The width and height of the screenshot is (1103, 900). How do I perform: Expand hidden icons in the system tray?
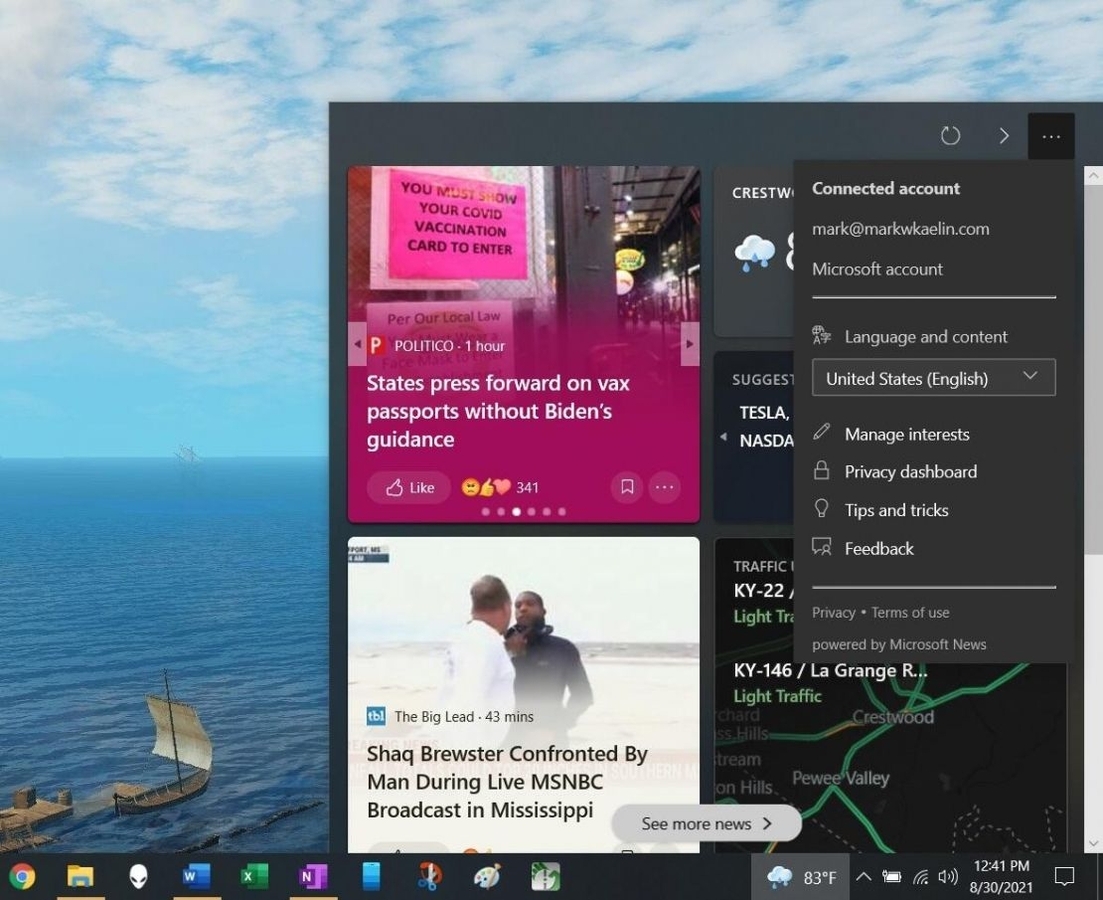pyautogui.click(x=864, y=877)
